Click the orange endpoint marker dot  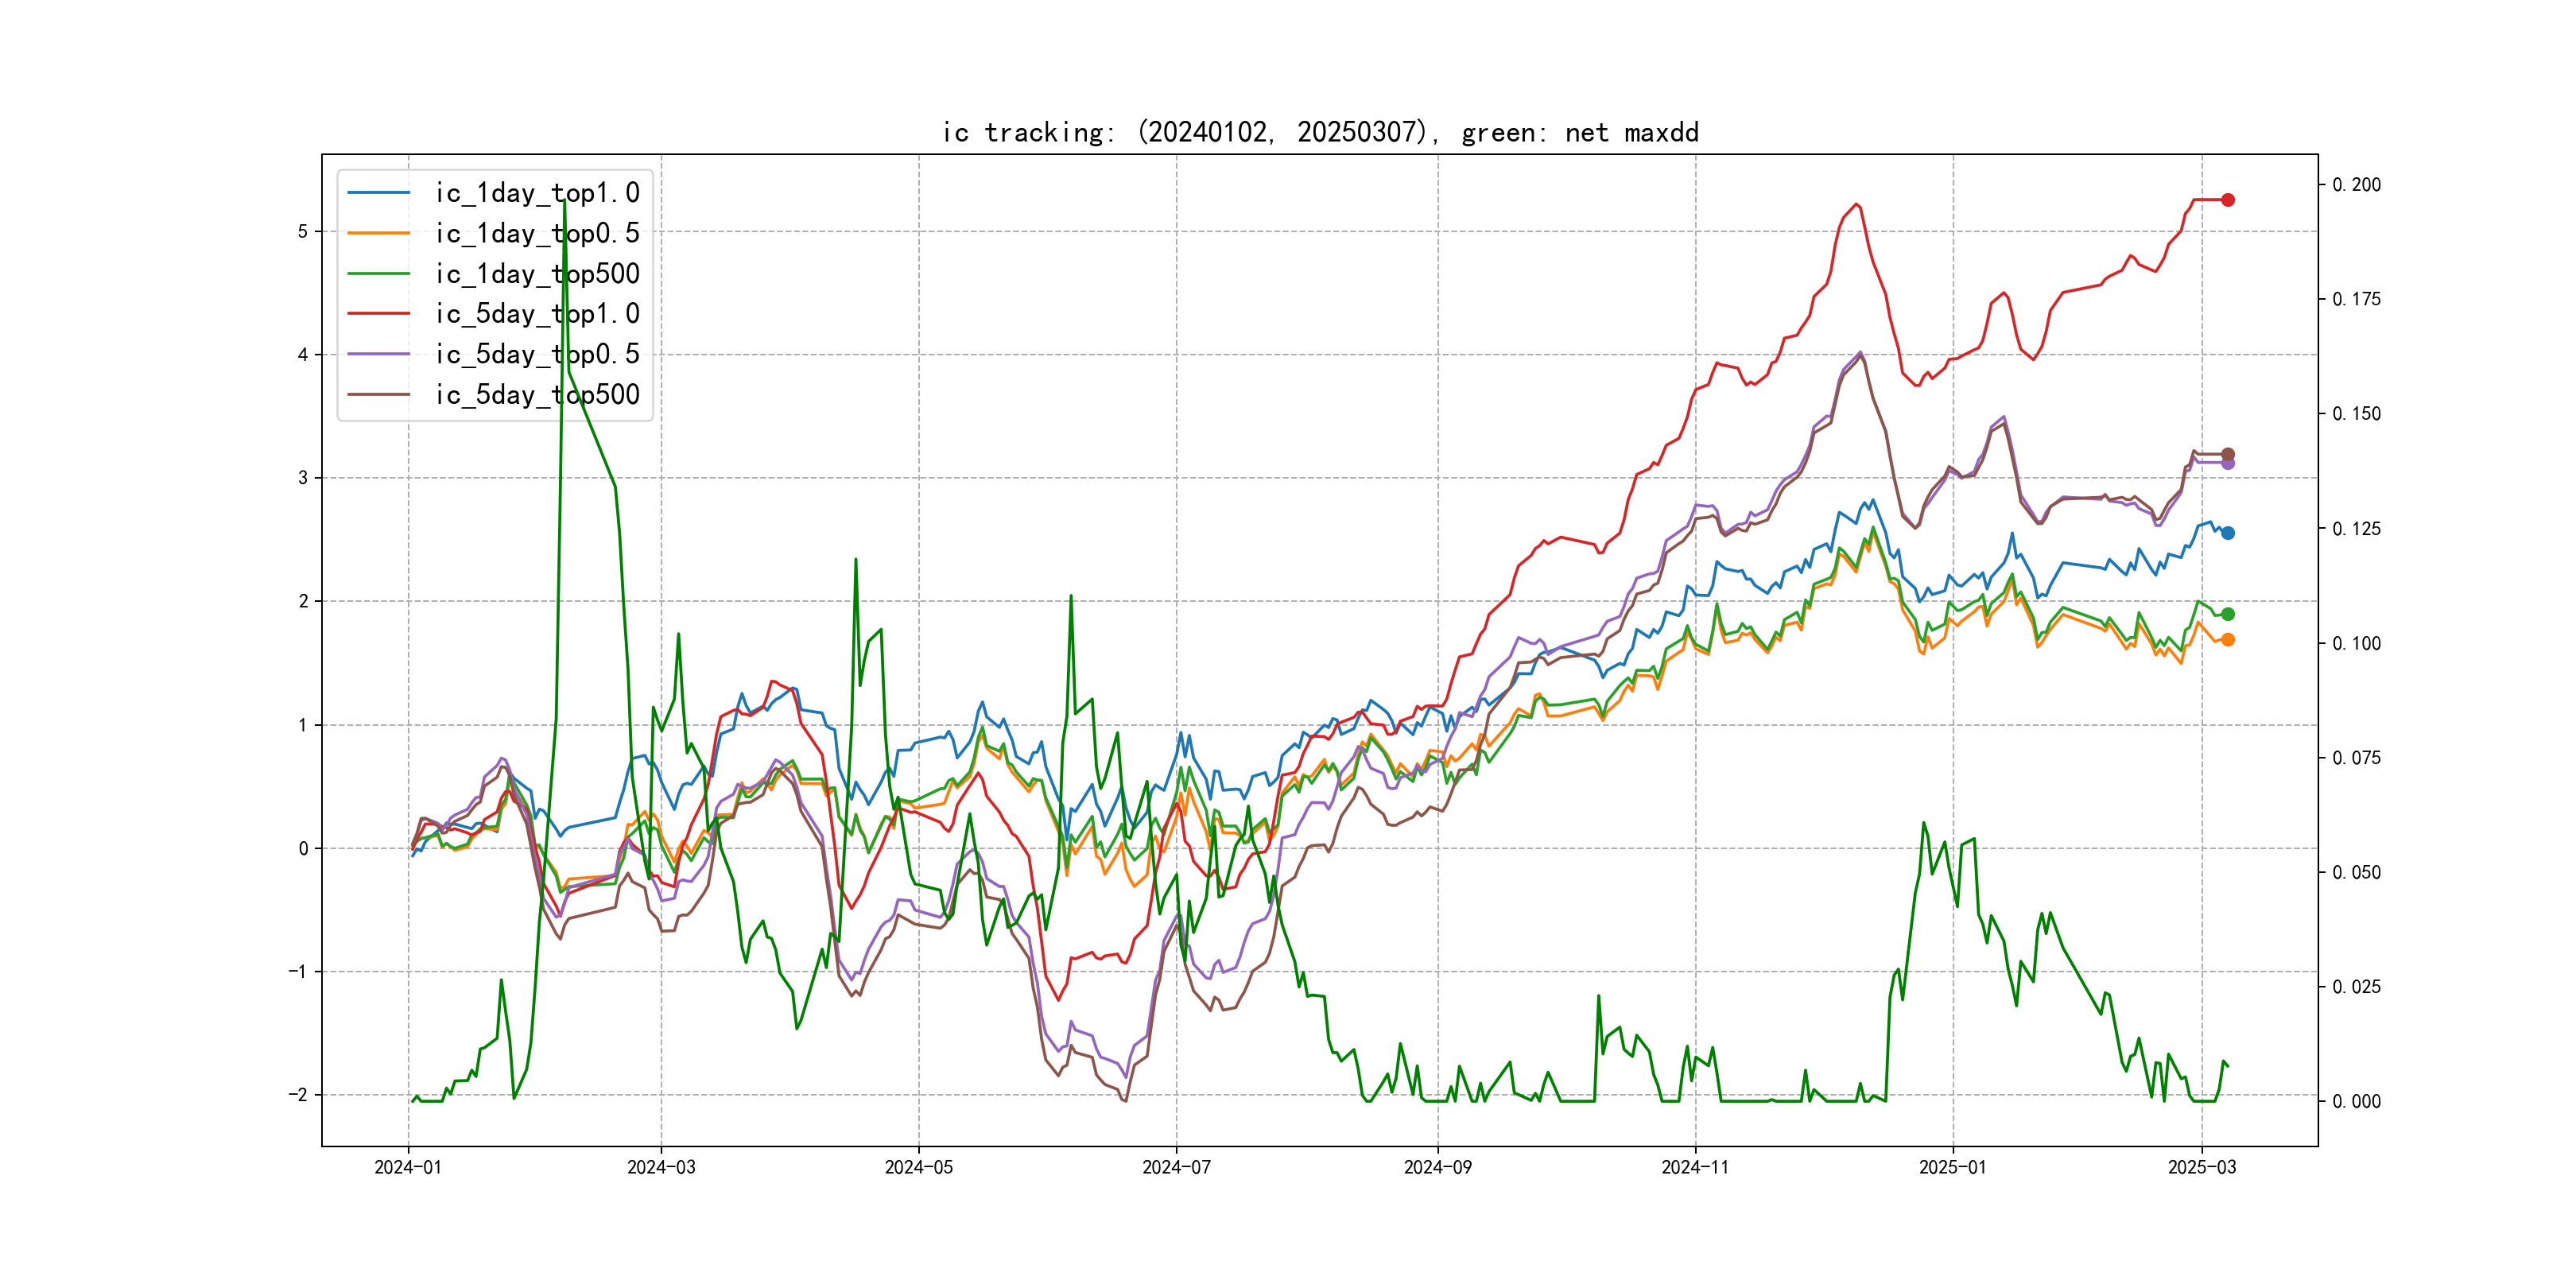2227,640
